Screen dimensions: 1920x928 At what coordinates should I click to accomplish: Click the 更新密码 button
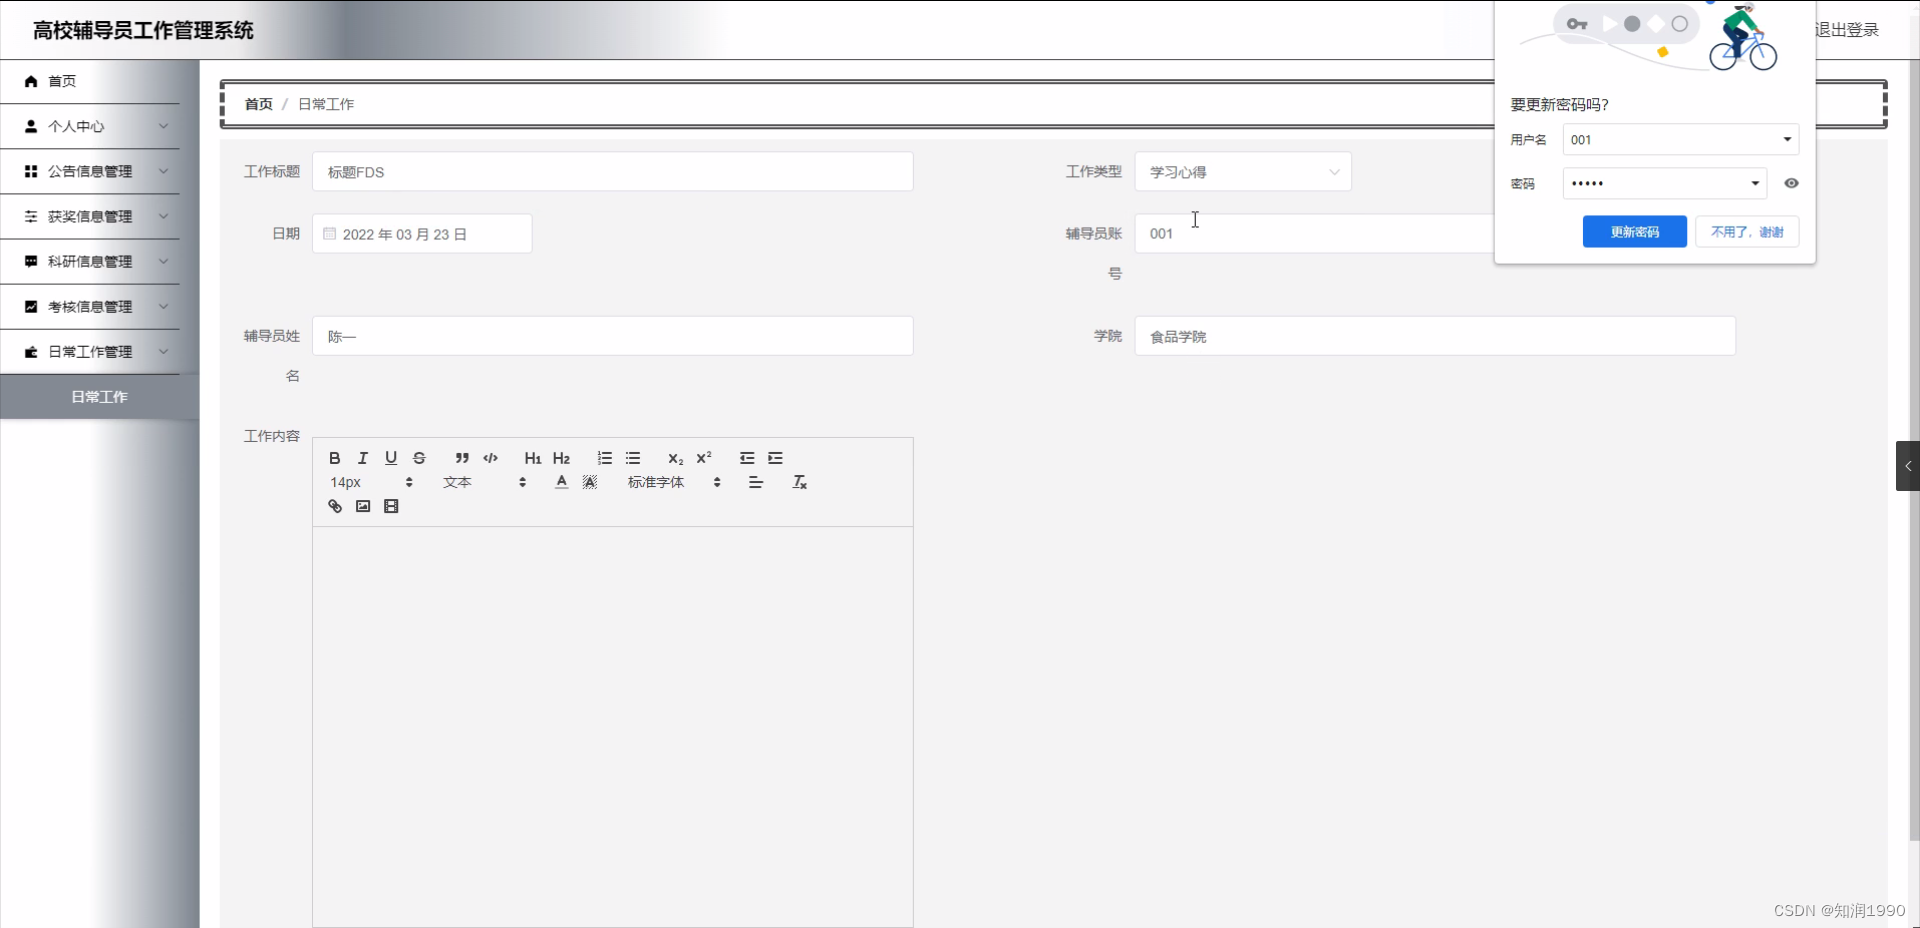(1634, 231)
